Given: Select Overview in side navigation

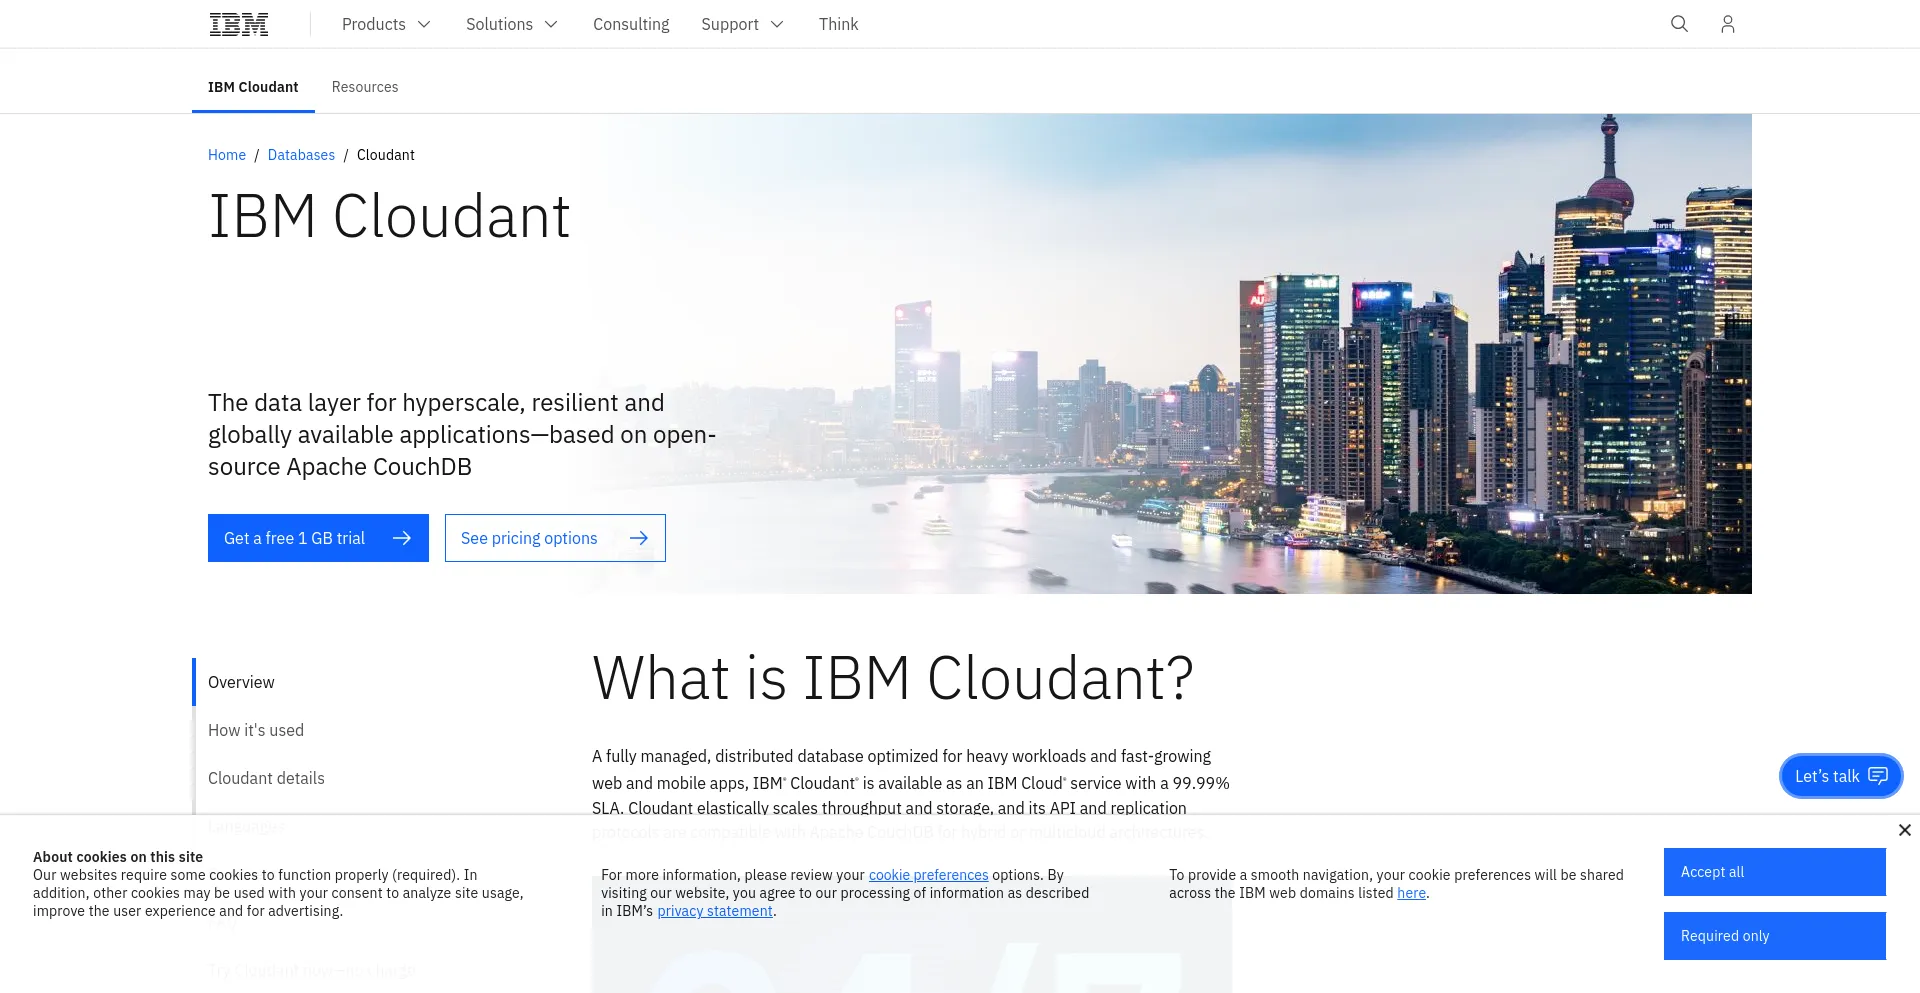Looking at the screenshot, I should coord(241,682).
